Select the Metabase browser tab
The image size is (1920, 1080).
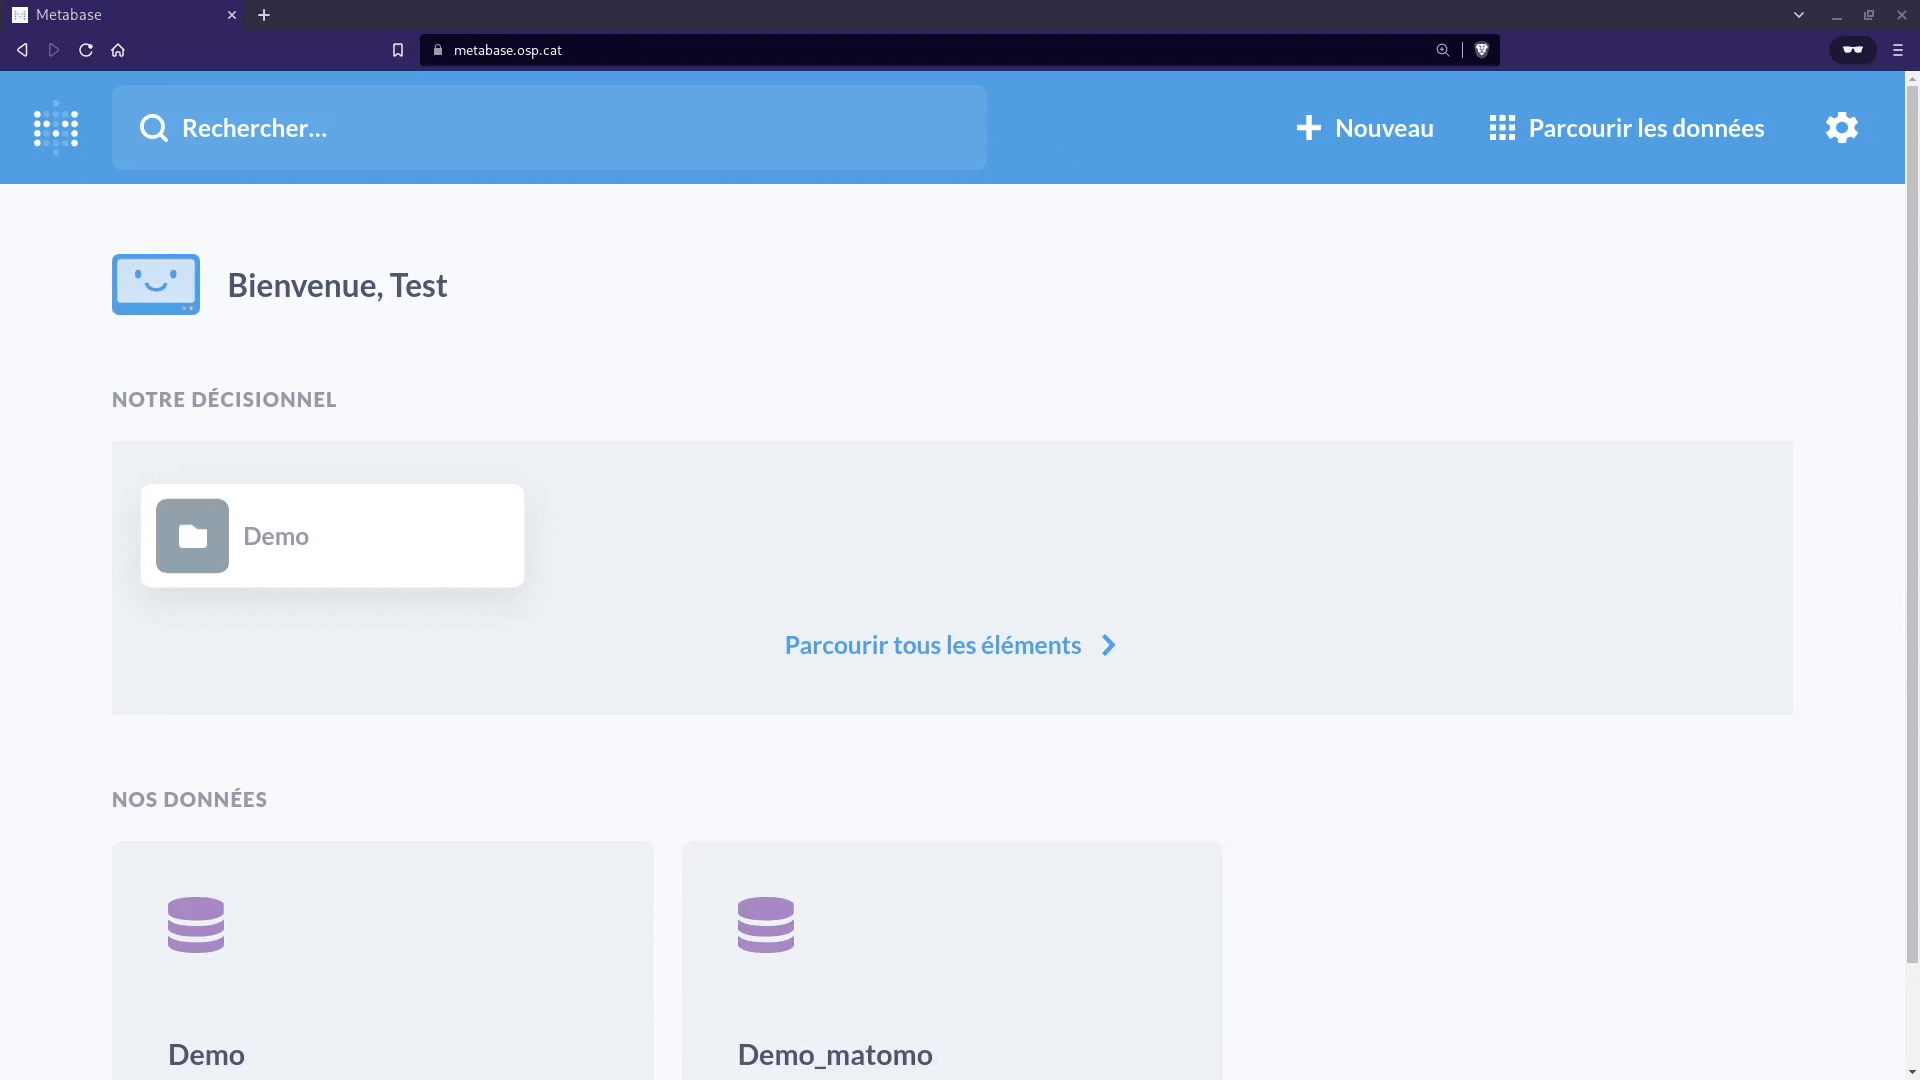pyautogui.click(x=121, y=15)
